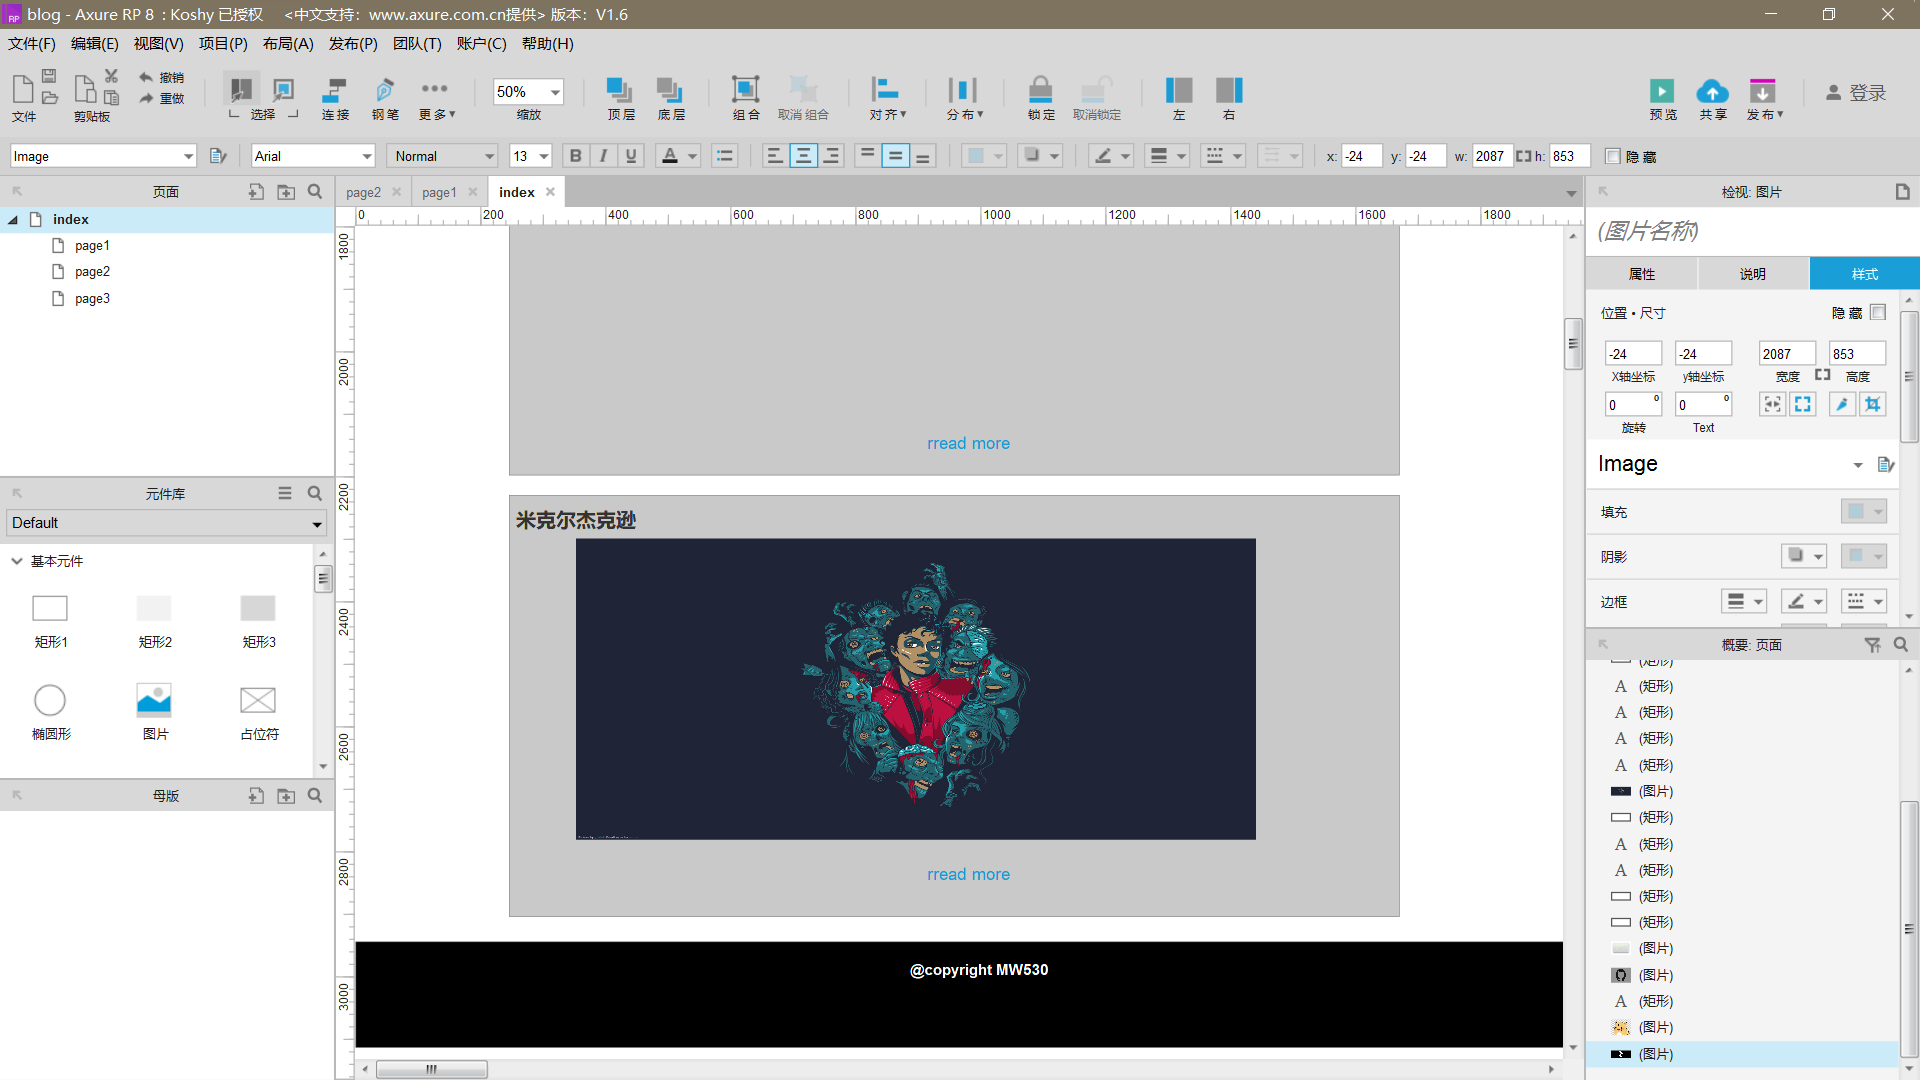
Task: Click the Share (共享) cloud icon
Action: (1712, 91)
